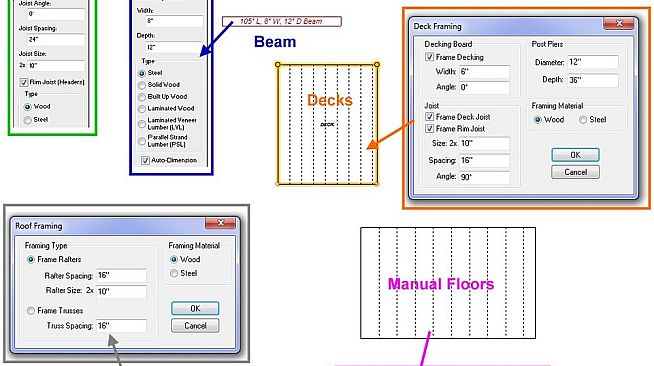Select Laminated Veneer Lumber (LVL) option
This screenshot has height=366, width=654.
(142, 124)
